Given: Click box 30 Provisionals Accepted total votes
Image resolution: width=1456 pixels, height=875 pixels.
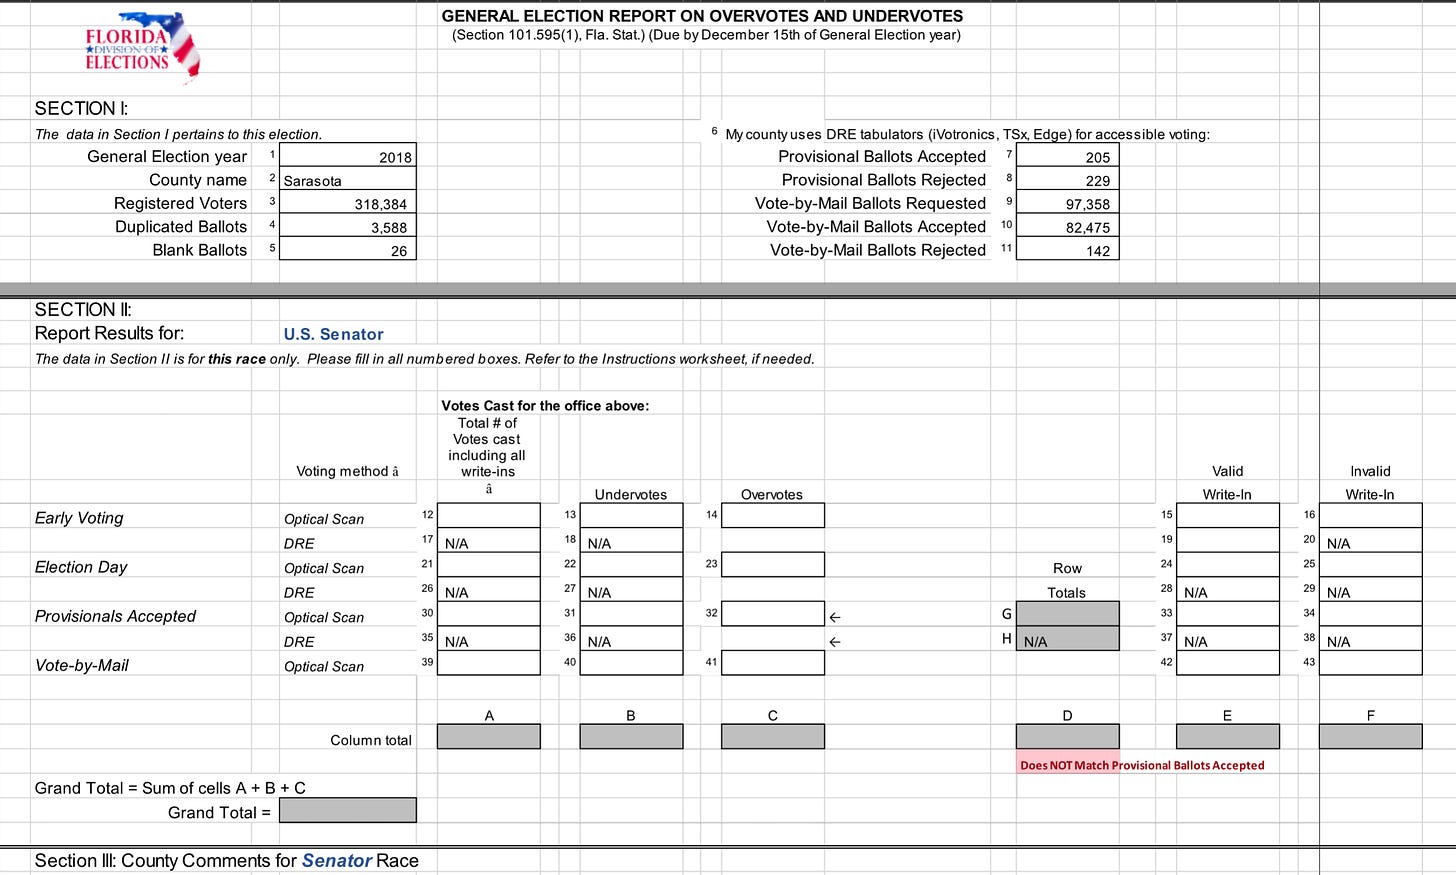Looking at the screenshot, I should 489,613.
